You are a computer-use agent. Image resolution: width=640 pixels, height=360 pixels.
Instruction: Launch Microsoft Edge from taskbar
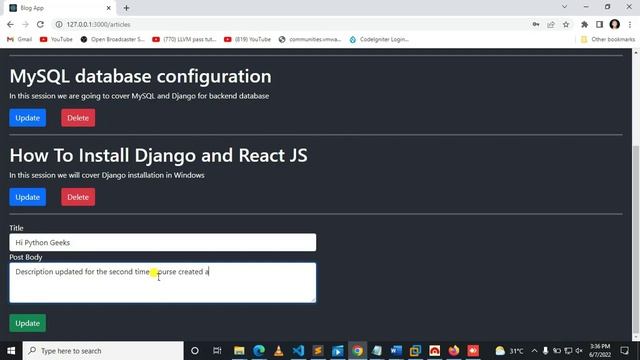(x=259, y=351)
